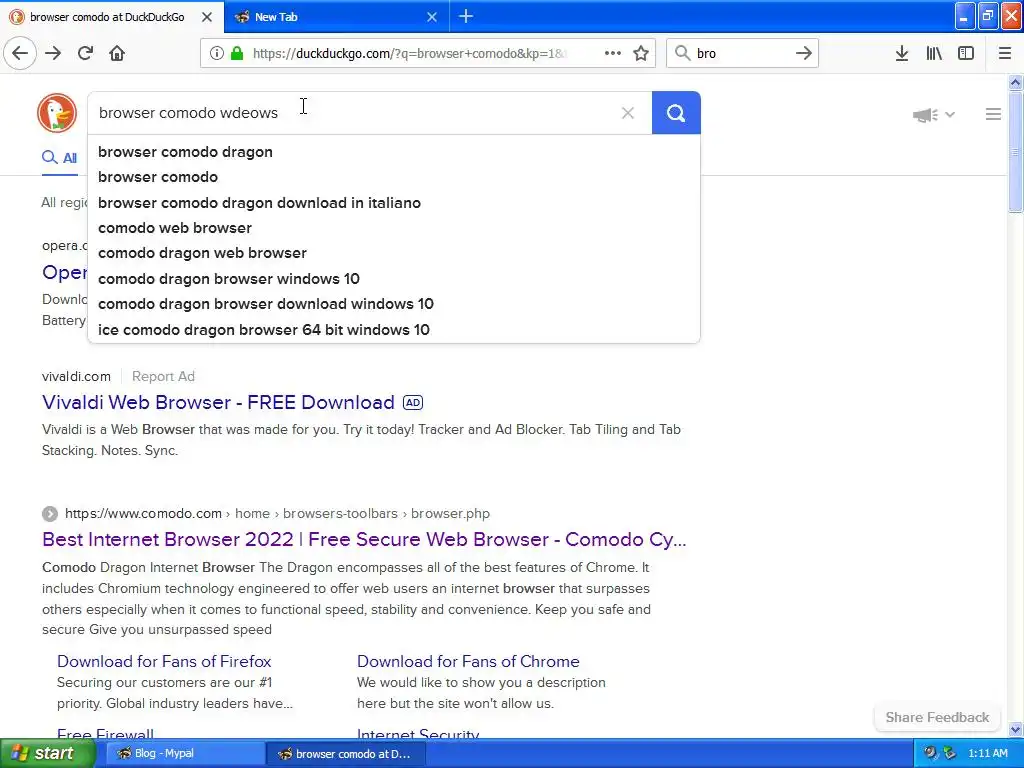Show site information icon in address bar
Viewport: 1024px width, 768px height.
click(216, 53)
